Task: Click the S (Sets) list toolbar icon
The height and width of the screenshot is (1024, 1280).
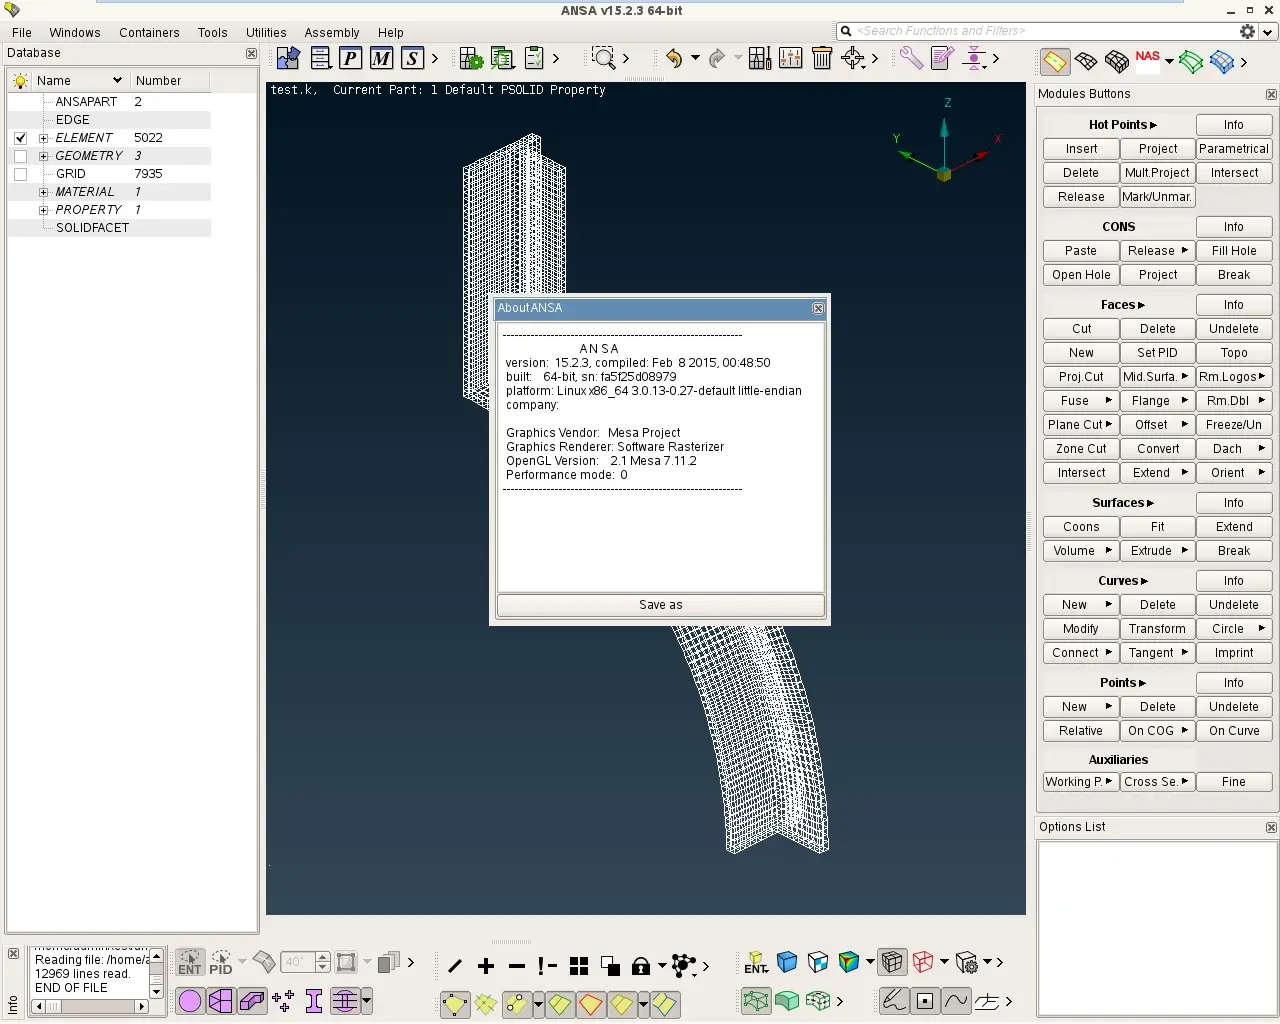Action: point(412,59)
